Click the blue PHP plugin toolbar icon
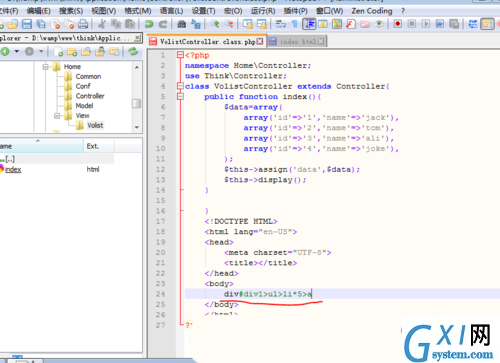This screenshot has height=363, width=500. 473,24
